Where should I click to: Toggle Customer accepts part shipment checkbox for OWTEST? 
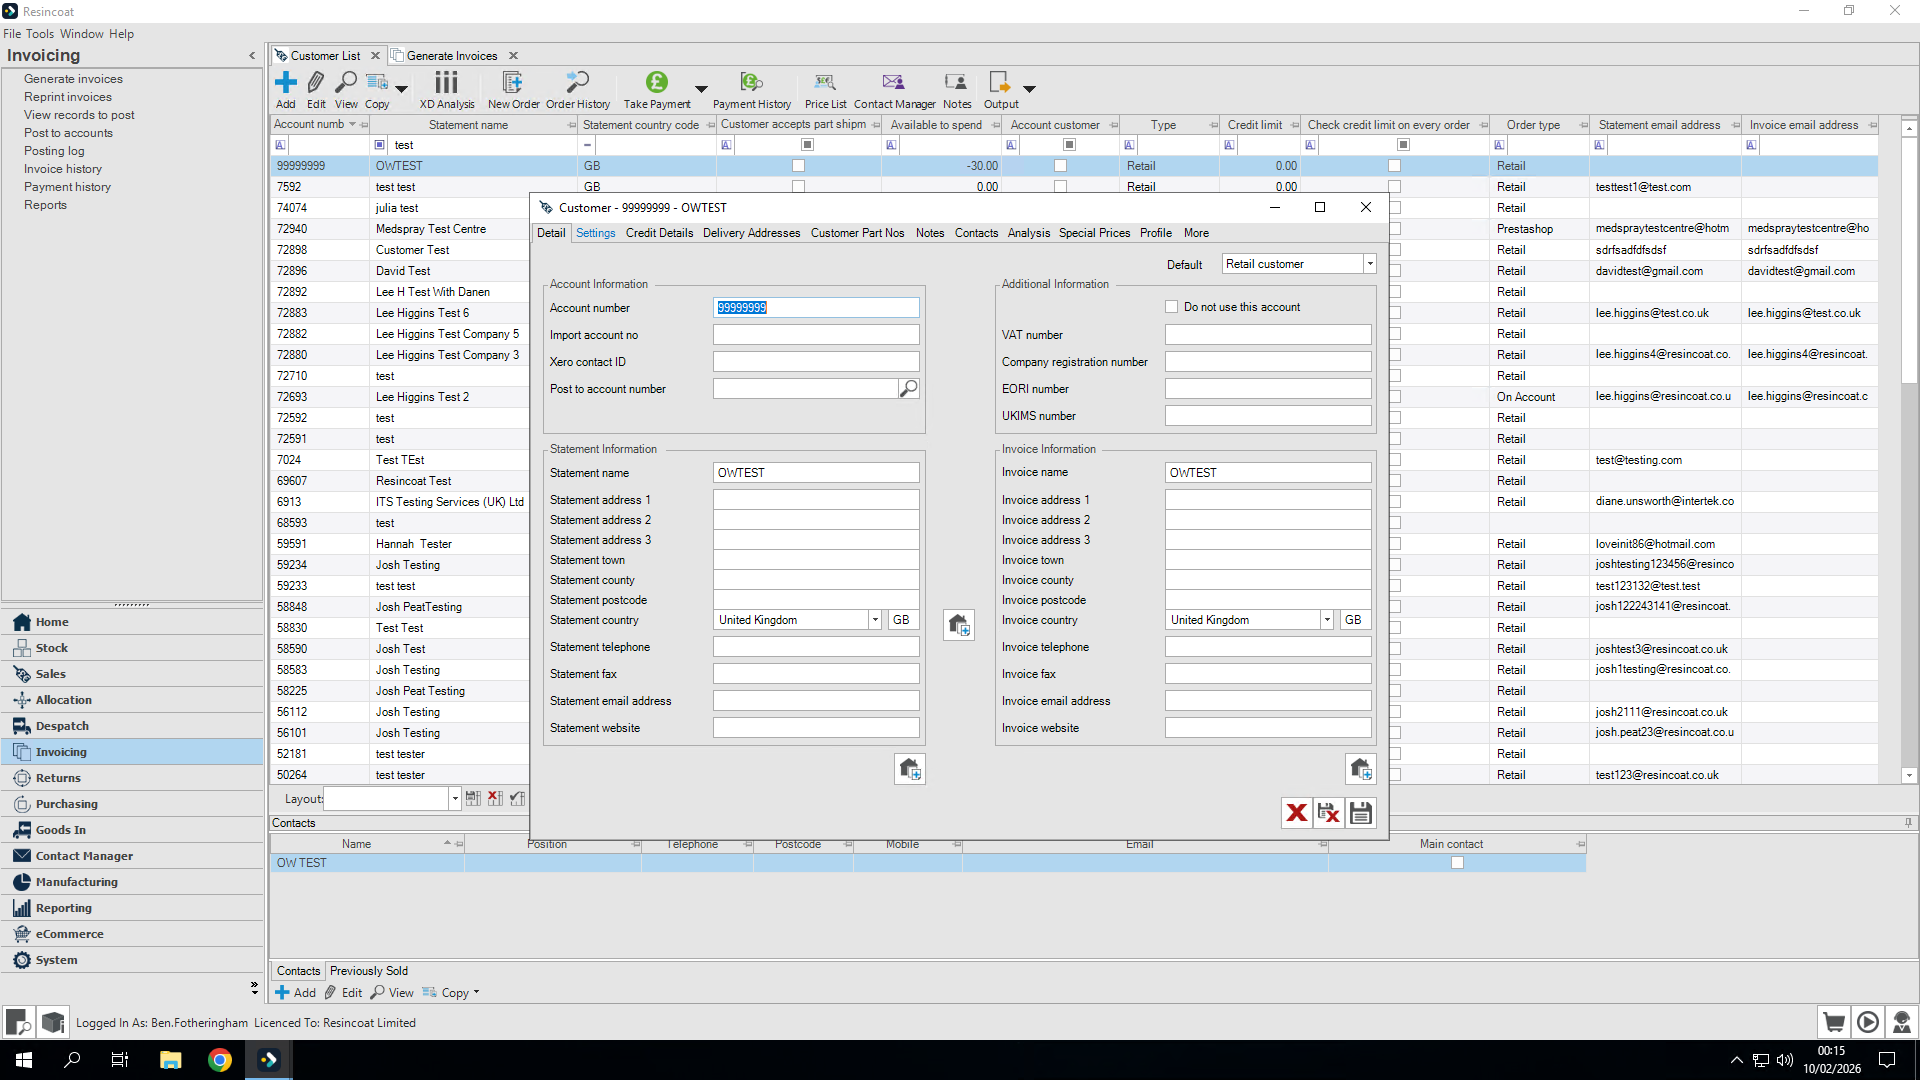[798, 166]
